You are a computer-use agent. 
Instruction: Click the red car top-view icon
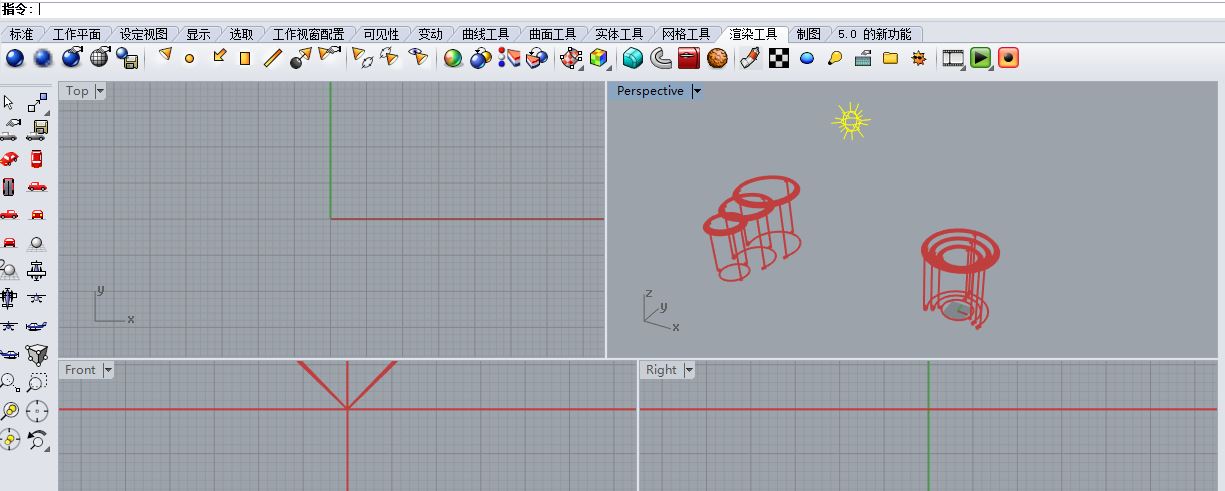click(37, 159)
